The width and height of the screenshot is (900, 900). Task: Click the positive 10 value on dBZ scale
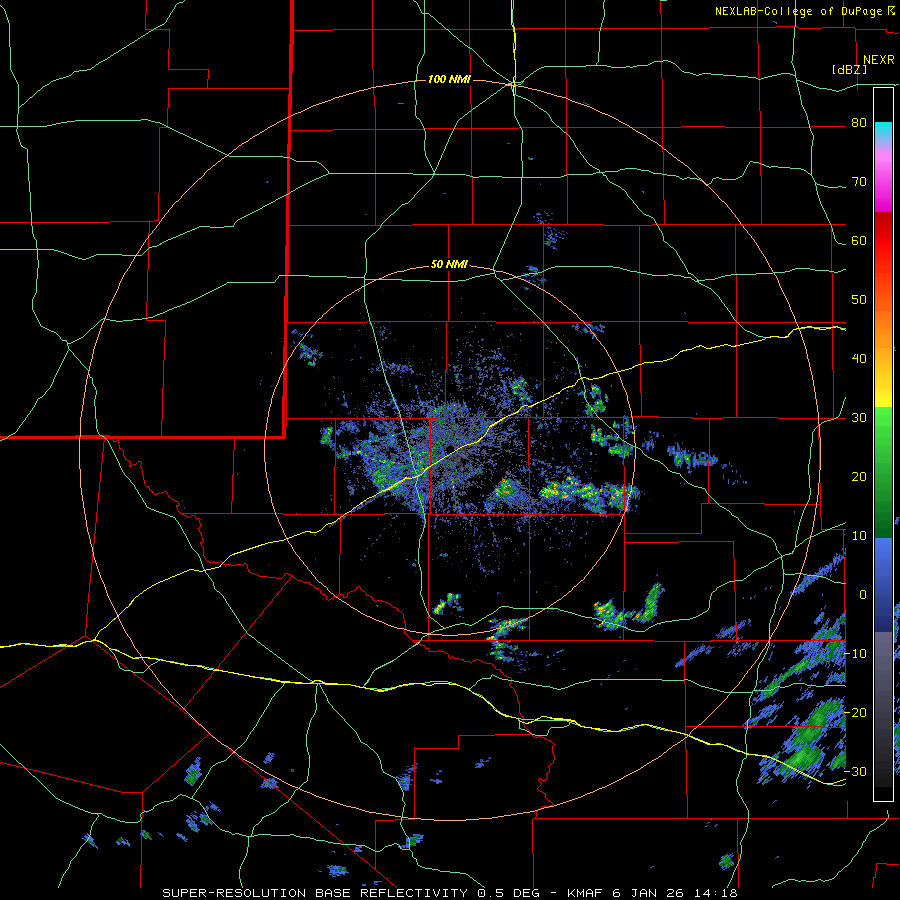(859, 536)
